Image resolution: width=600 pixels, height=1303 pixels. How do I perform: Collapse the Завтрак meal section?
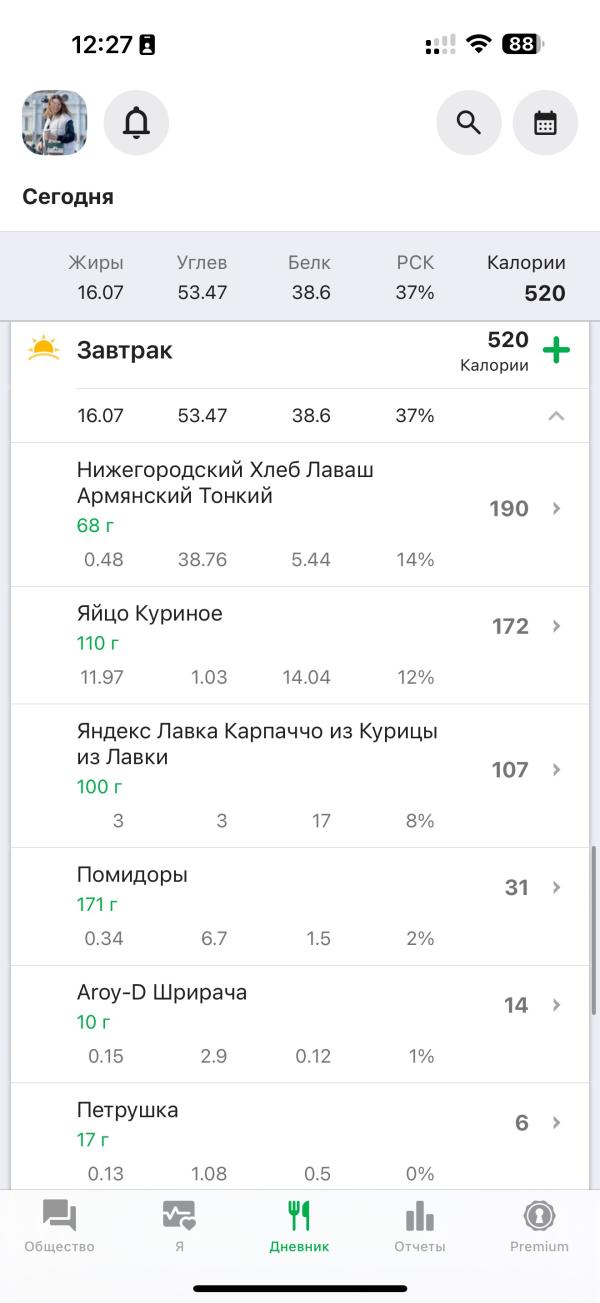click(556, 416)
